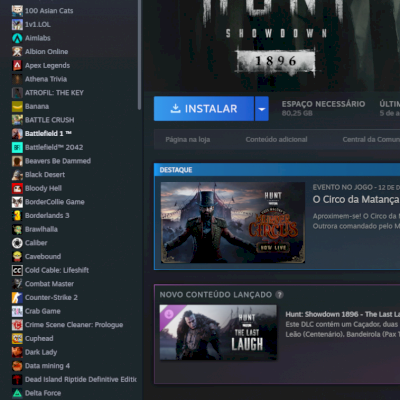Image resolution: width=400 pixels, height=400 pixels.
Task: Select the Aimlabs icon
Action: tap(17, 38)
